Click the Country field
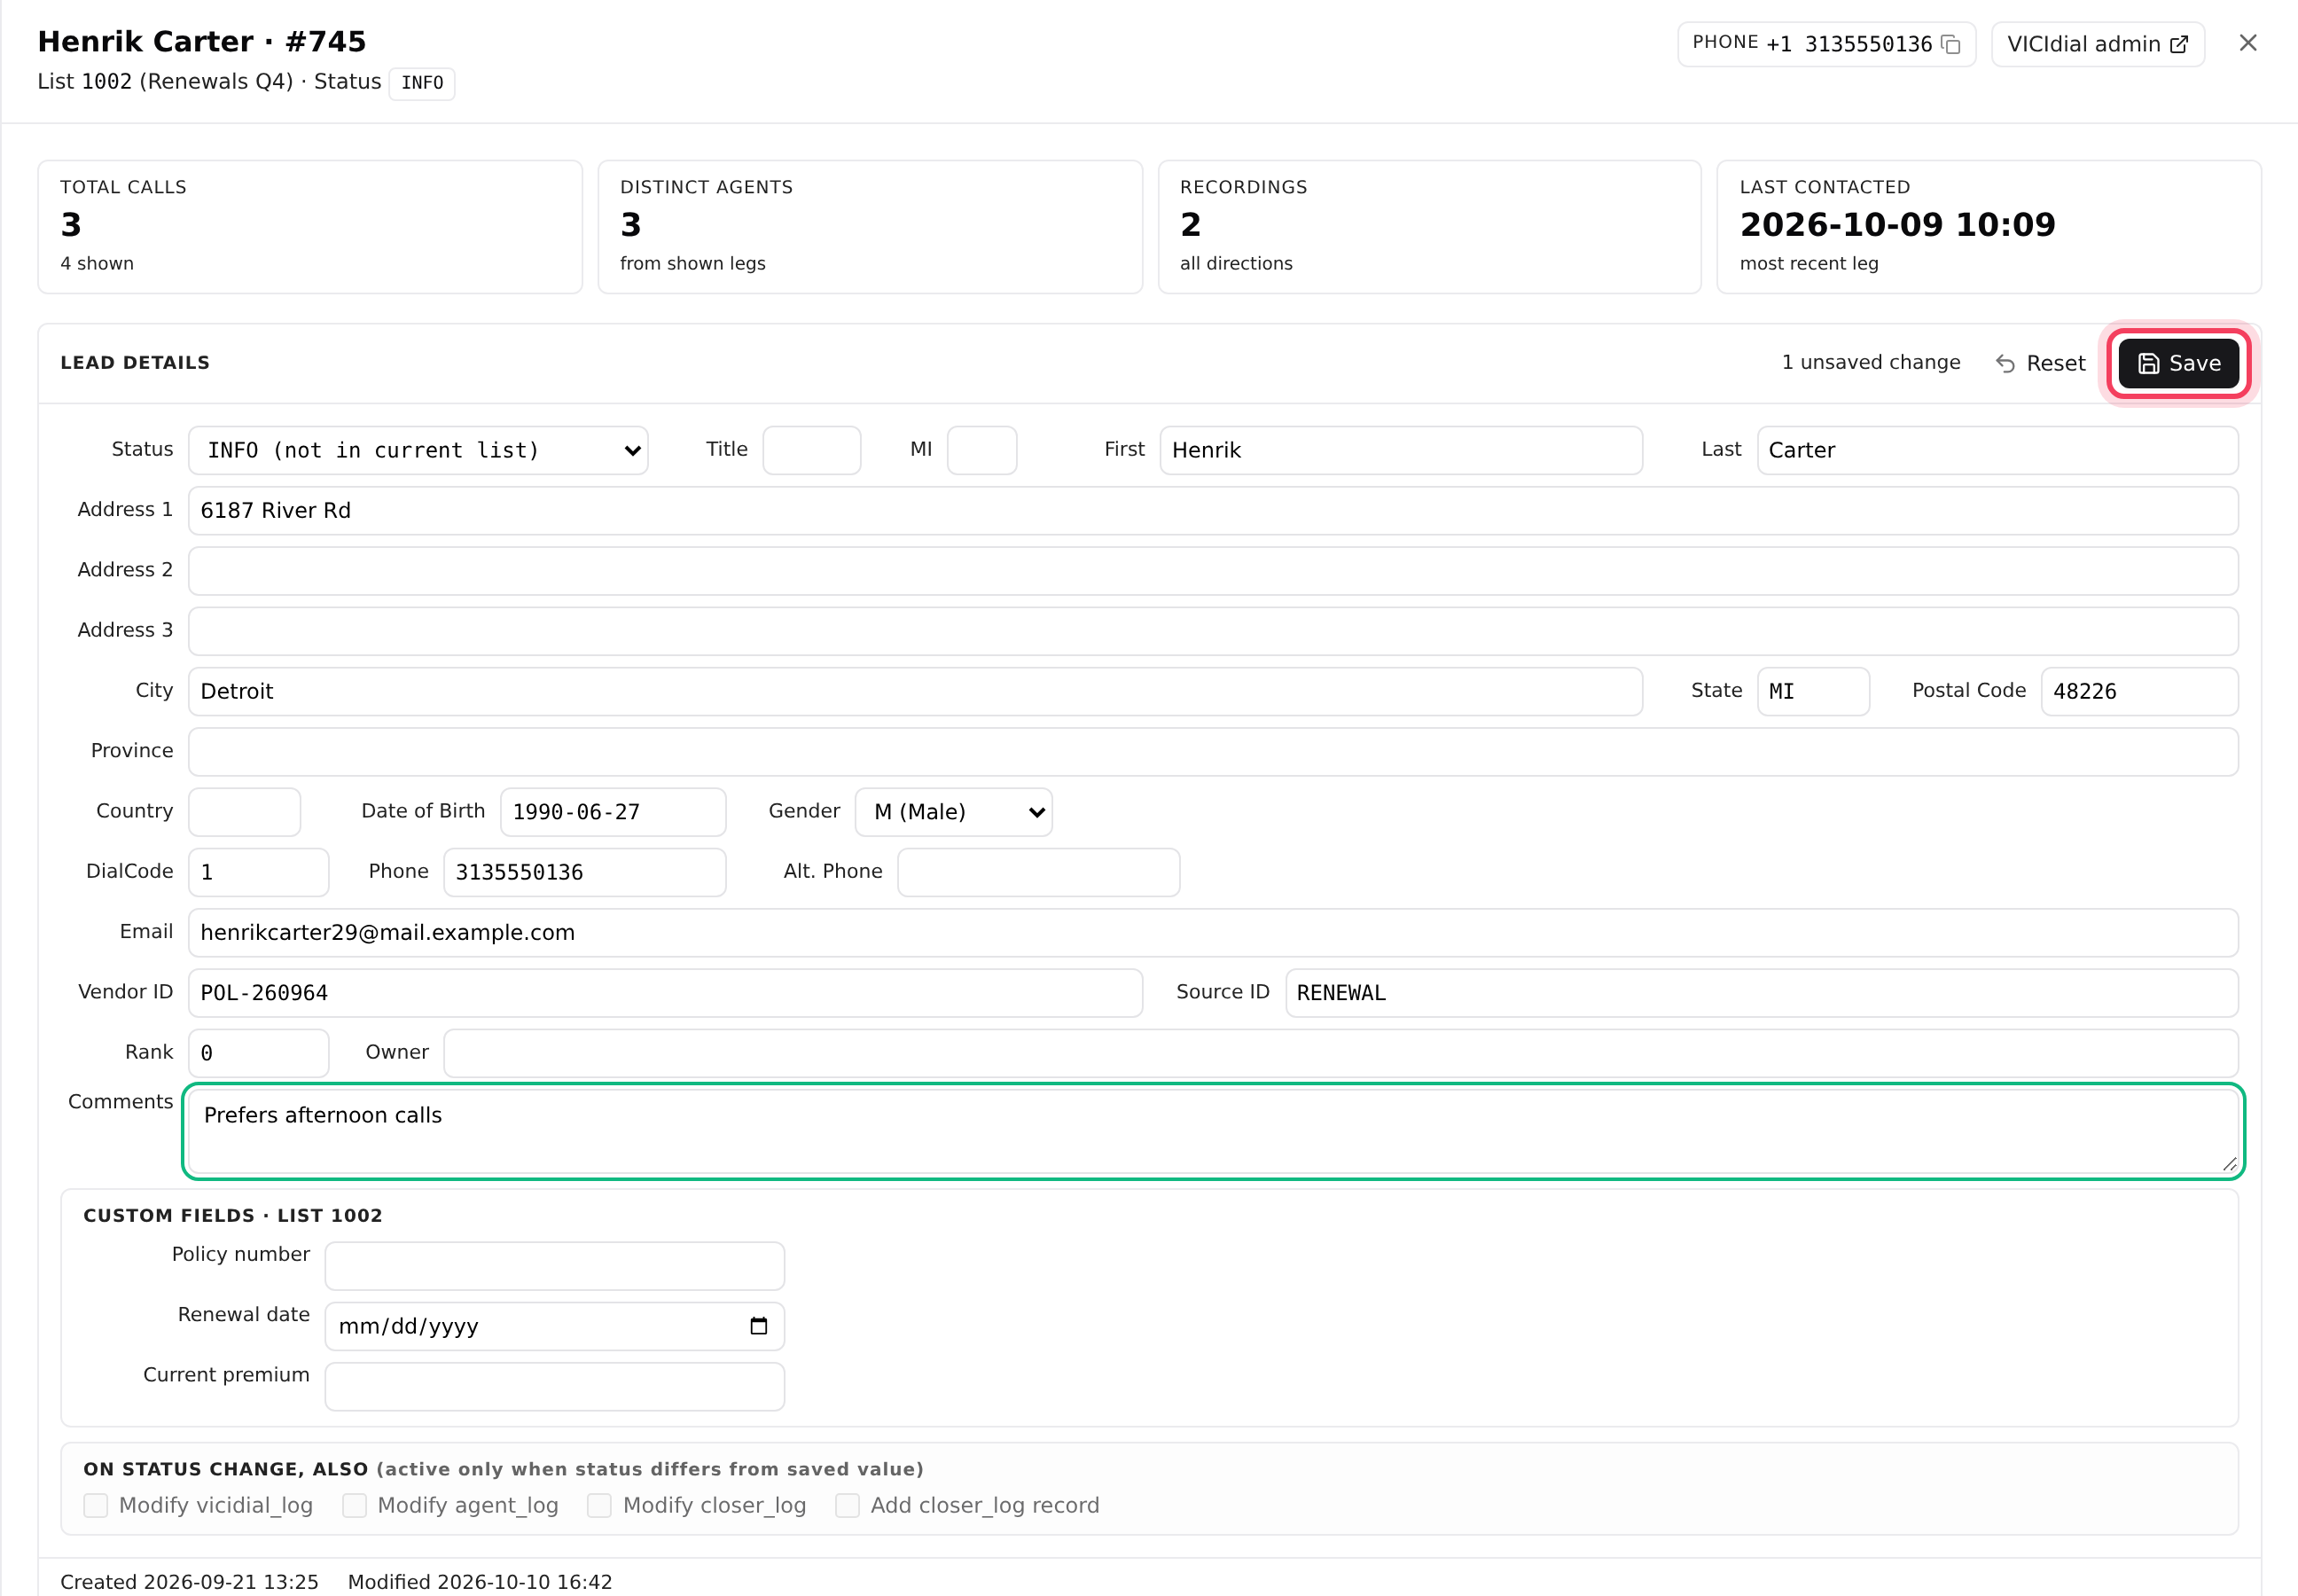 (244, 812)
